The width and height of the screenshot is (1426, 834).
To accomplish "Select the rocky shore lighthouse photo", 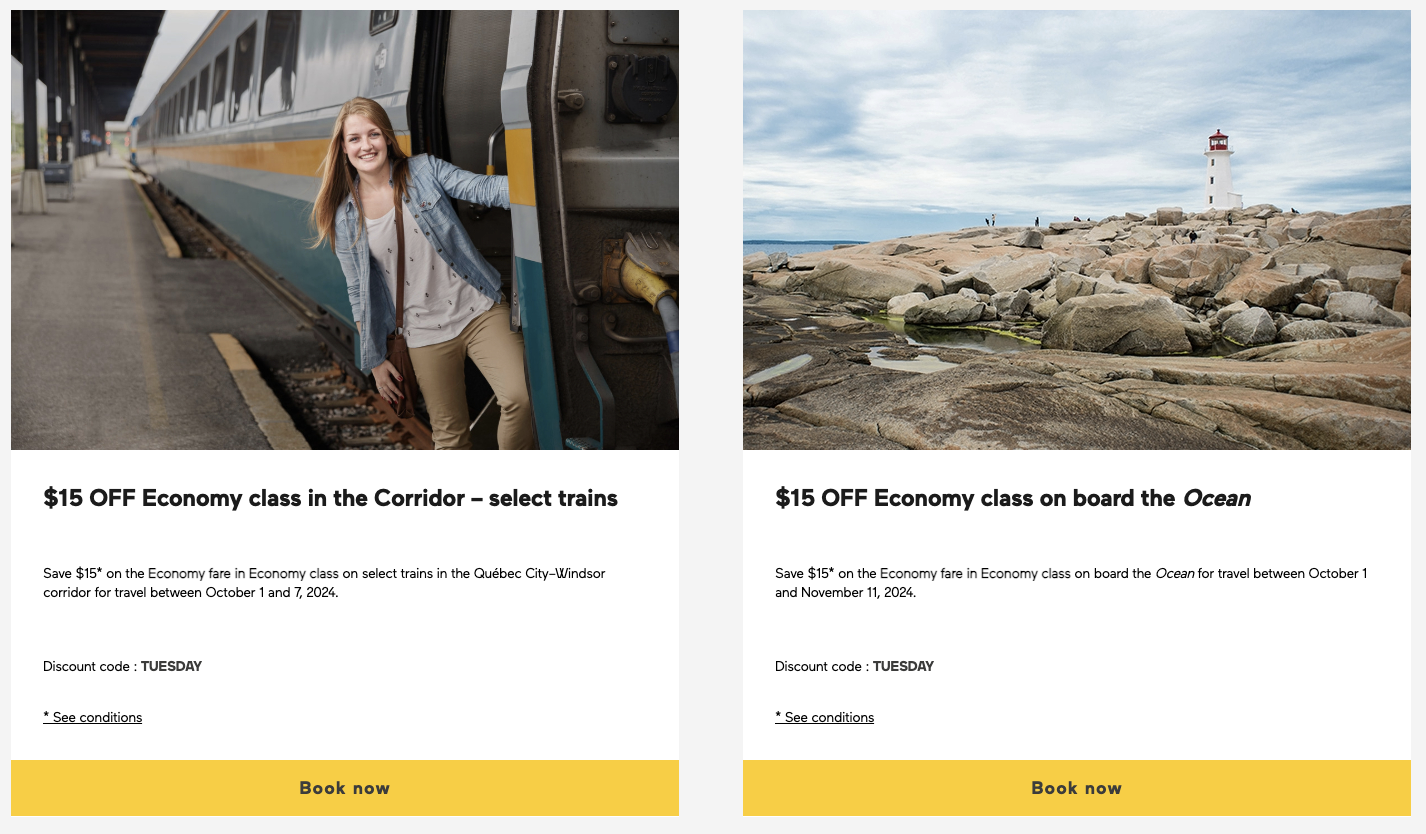I will pos(1076,230).
